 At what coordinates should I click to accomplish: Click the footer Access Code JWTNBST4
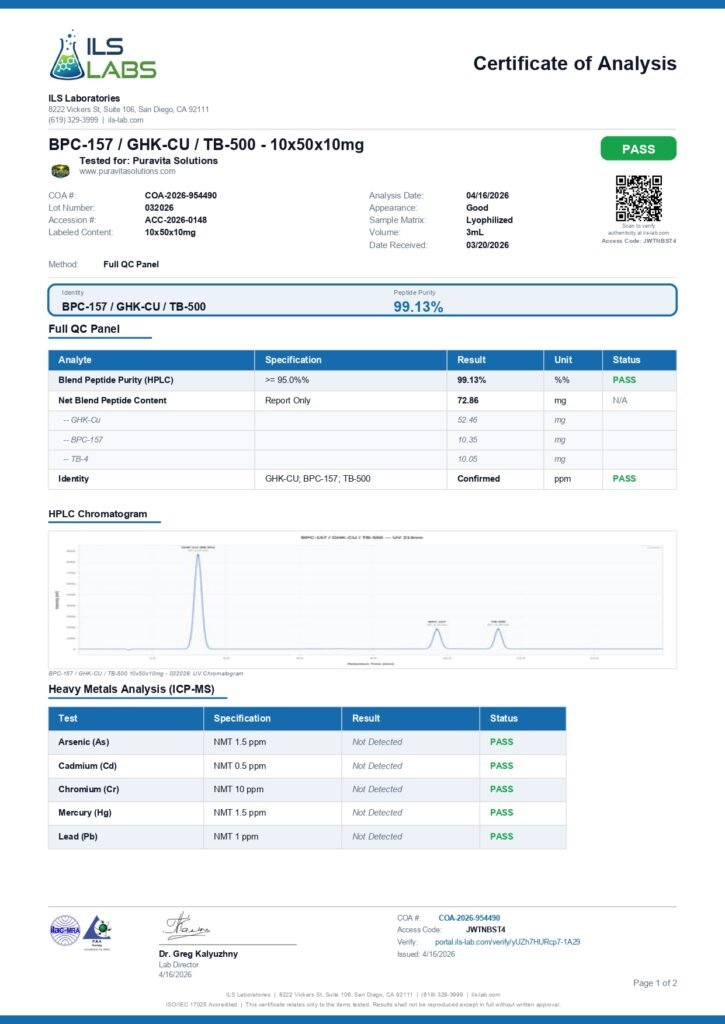coord(486,929)
